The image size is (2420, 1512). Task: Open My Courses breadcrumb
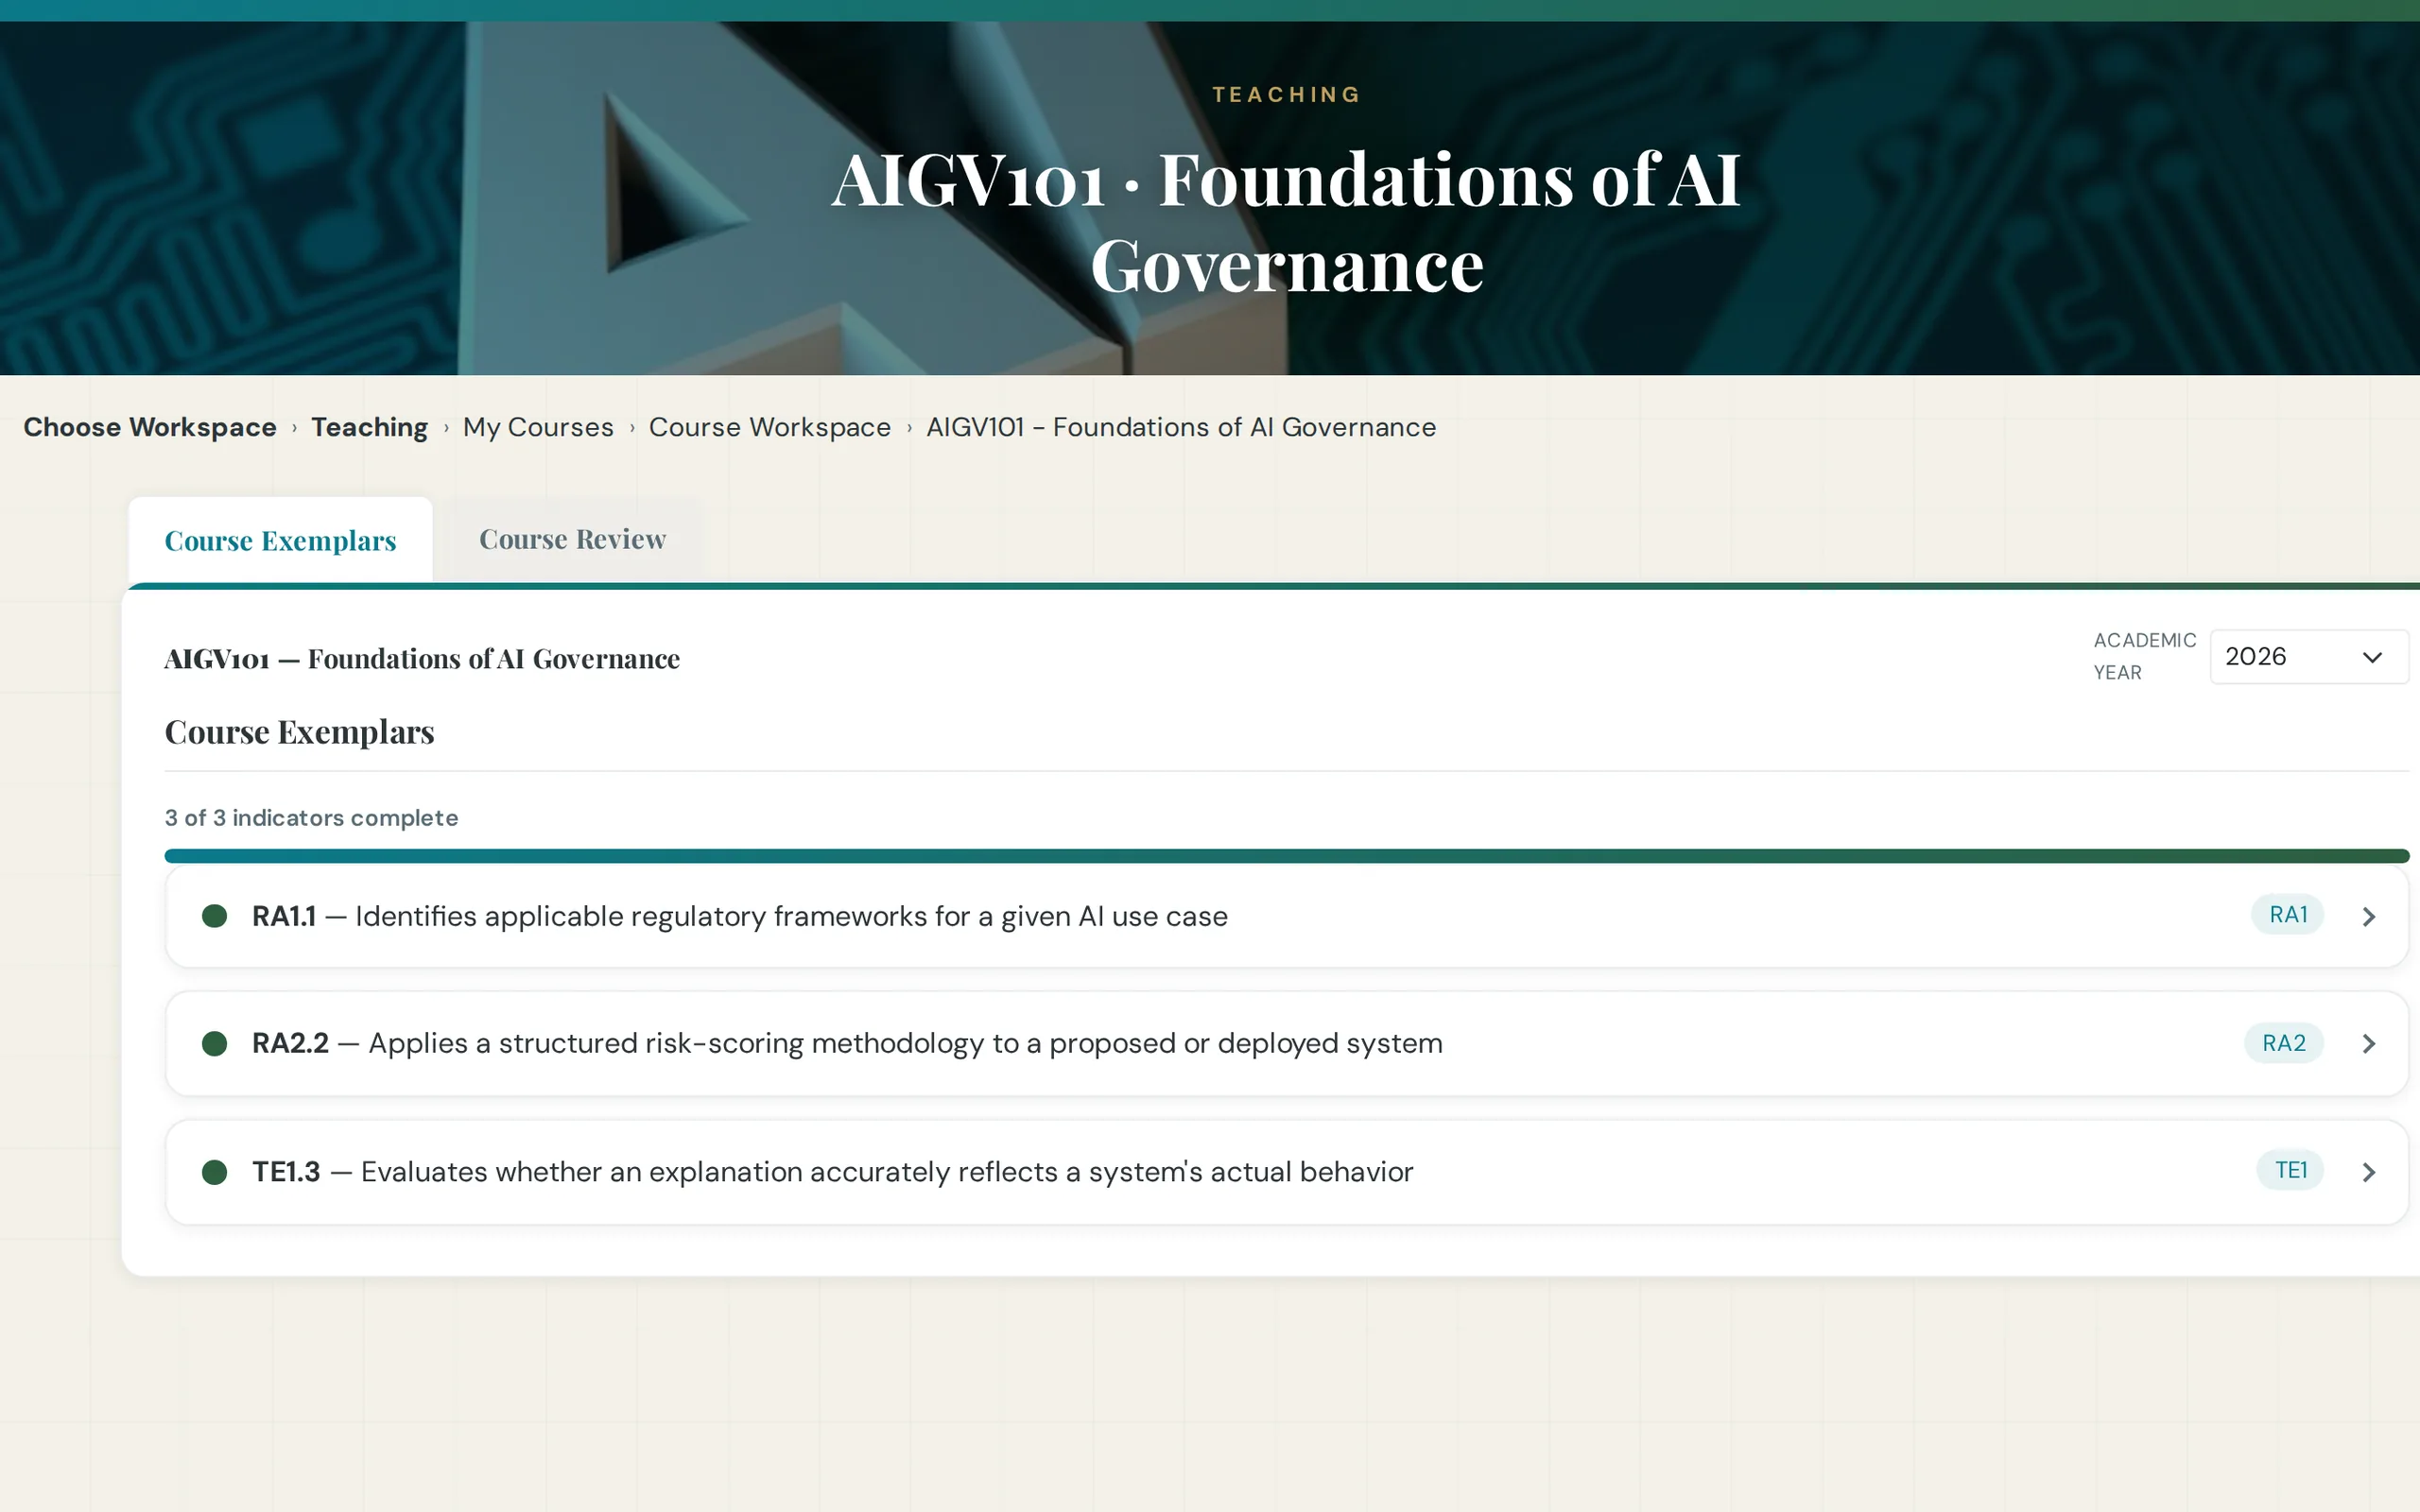pos(538,427)
